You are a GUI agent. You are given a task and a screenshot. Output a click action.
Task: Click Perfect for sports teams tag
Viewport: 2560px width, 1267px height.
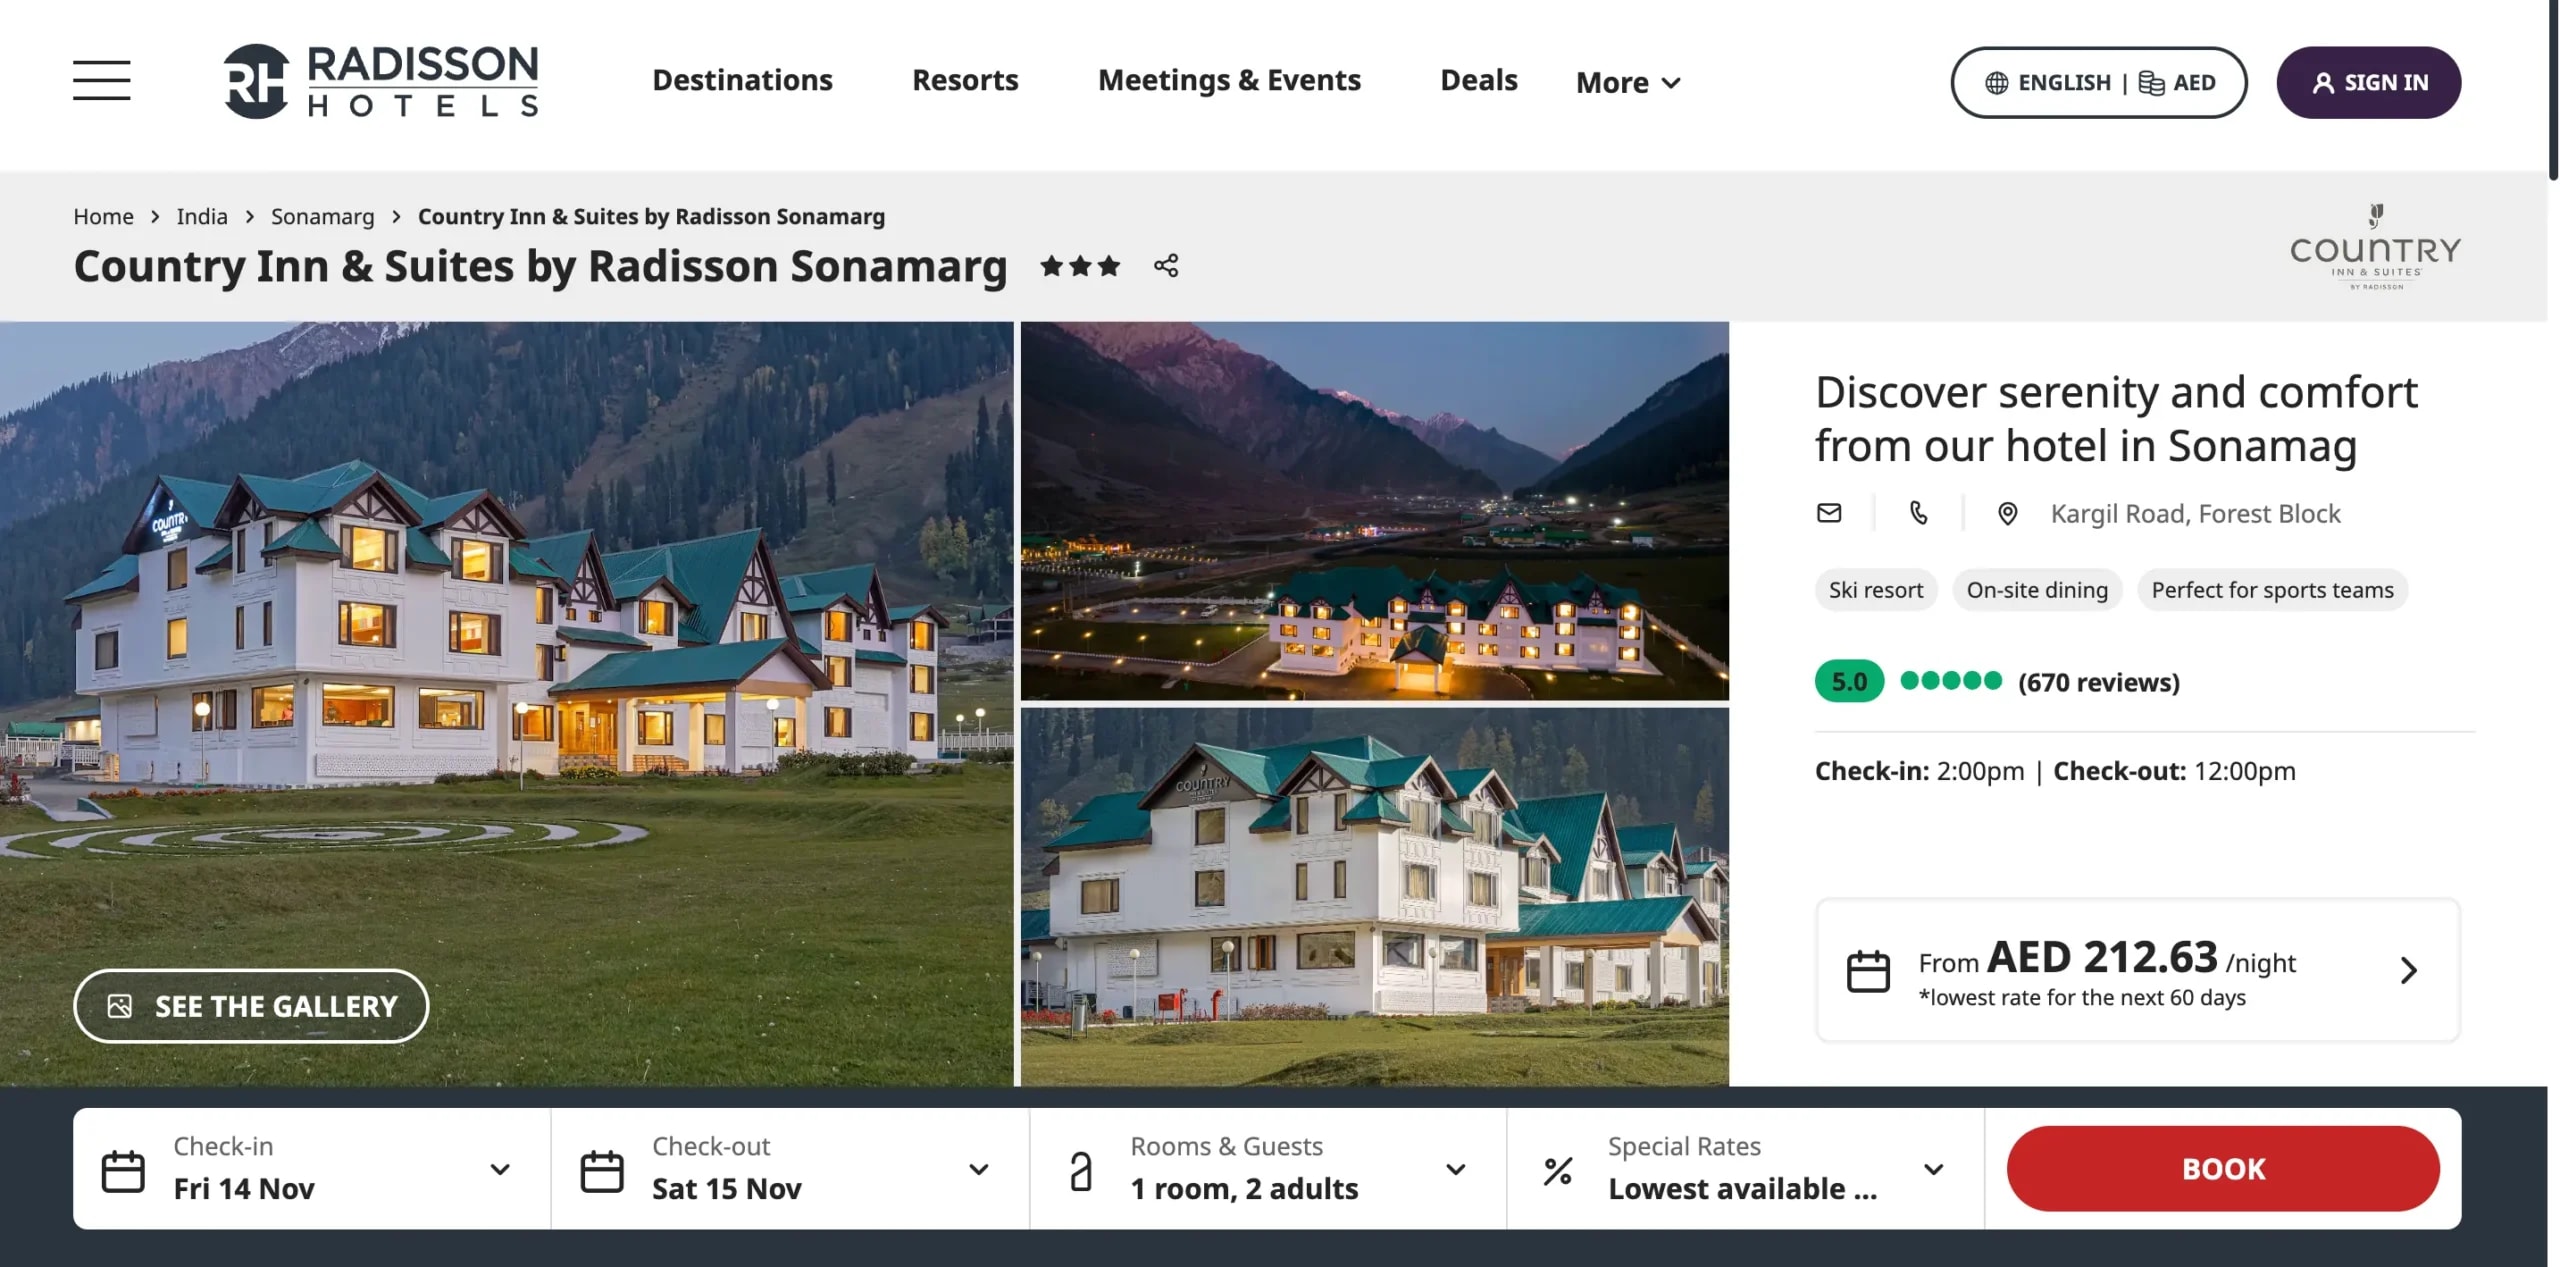(2272, 590)
